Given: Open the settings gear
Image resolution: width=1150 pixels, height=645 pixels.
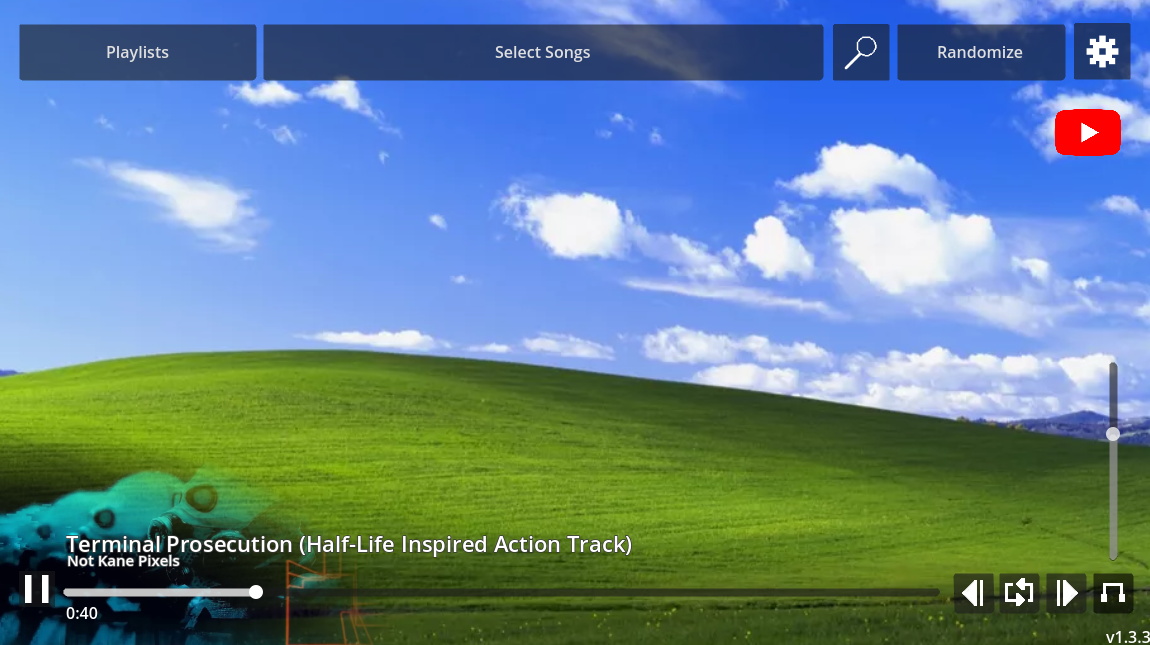Looking at the screenshot, I should click(x=1101, y=52).
